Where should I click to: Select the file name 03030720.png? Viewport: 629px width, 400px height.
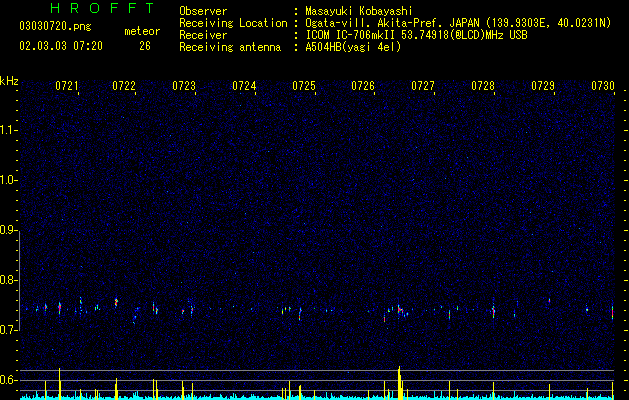tap(55, 27)
